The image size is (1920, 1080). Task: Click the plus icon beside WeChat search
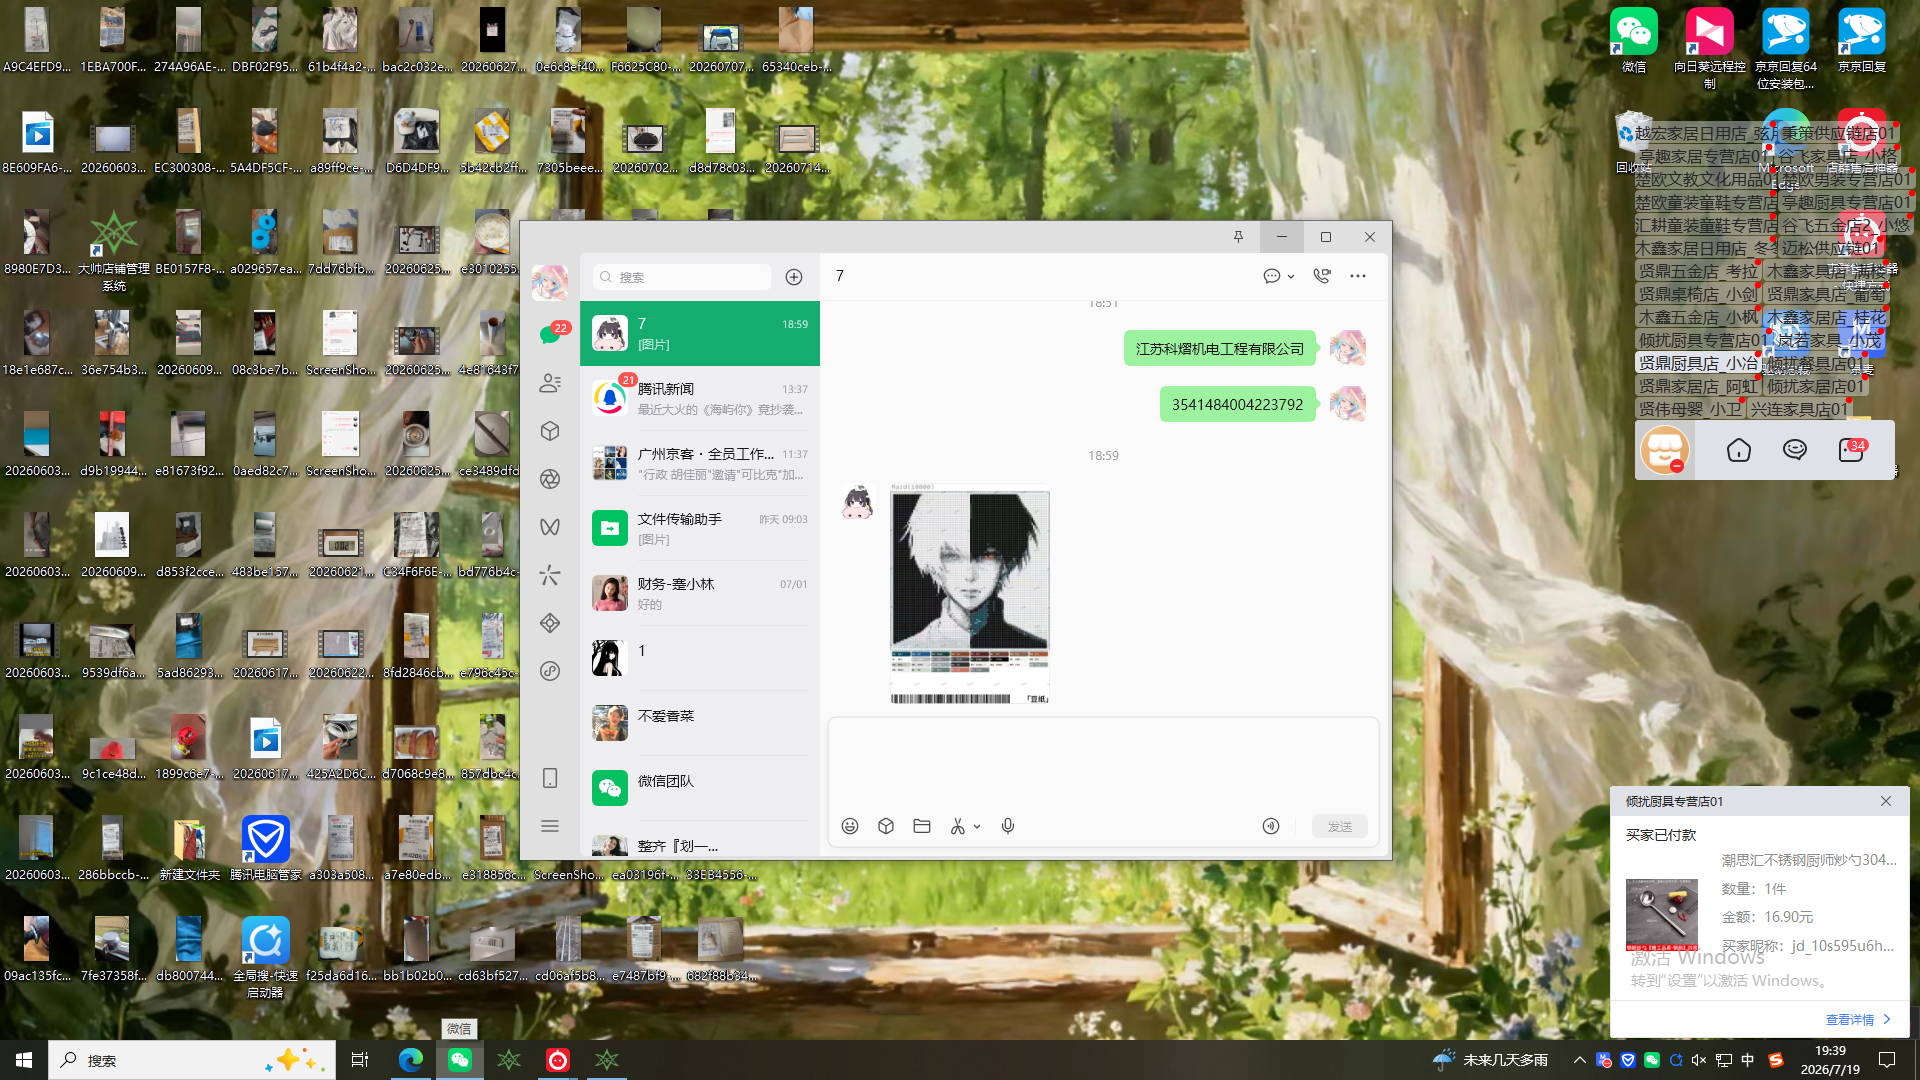794,277
